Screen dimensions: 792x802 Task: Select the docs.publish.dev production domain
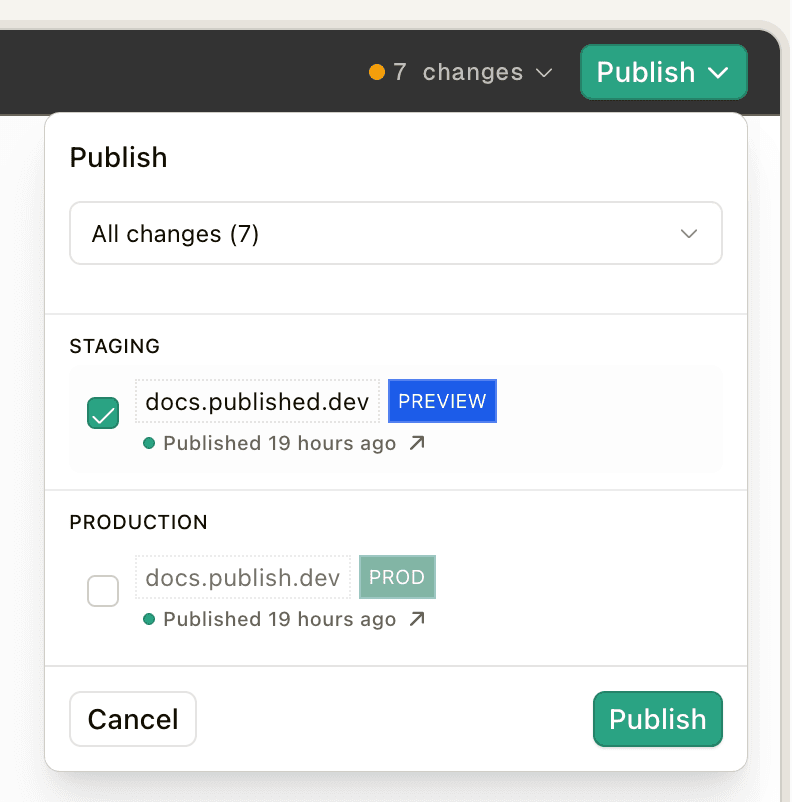click(x=243, y=578)
